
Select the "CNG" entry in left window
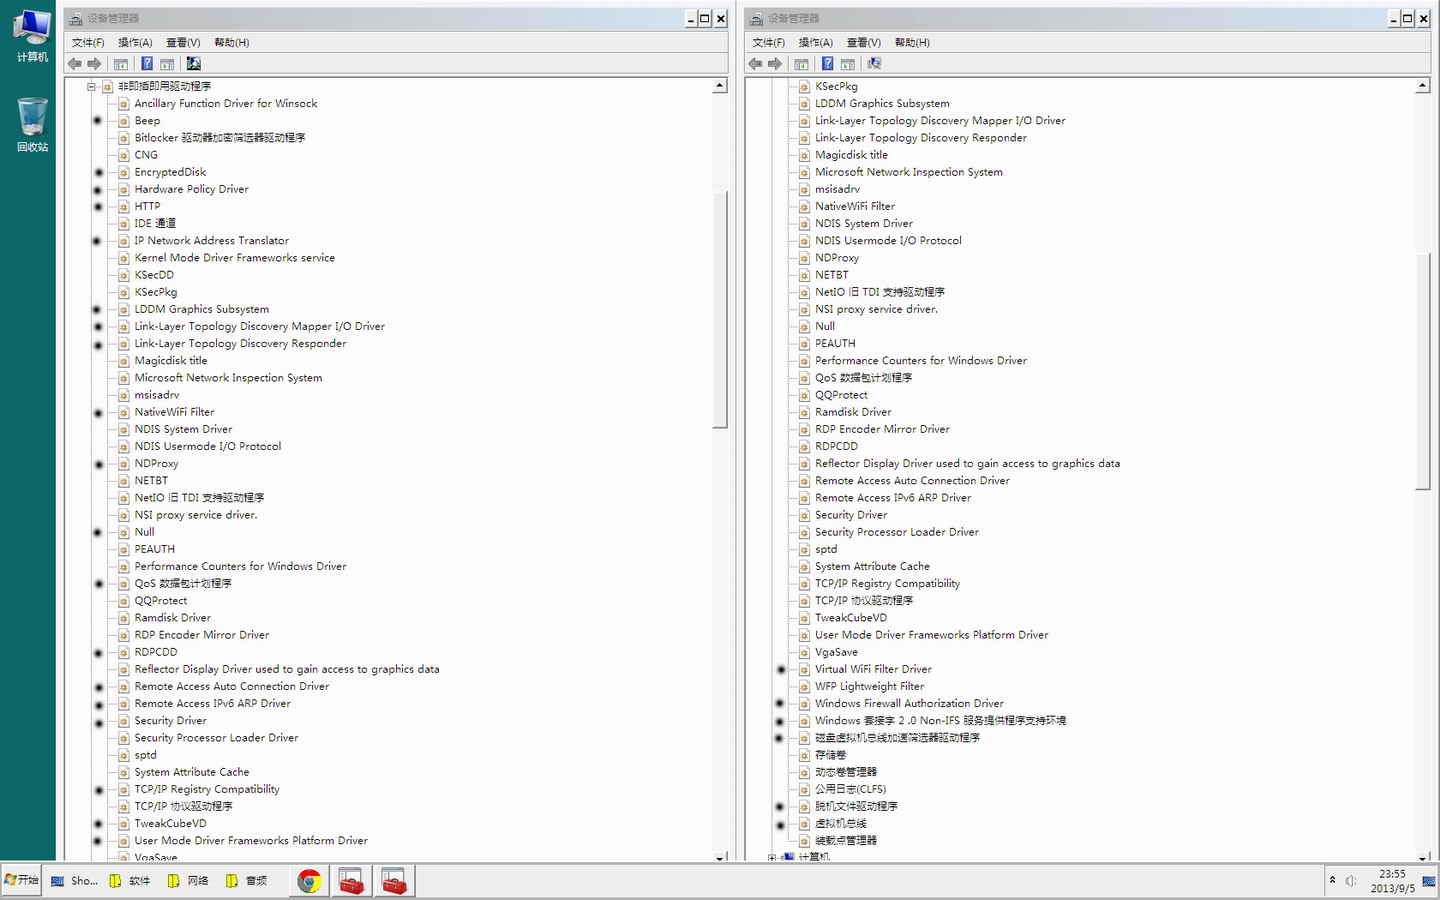[146, 155]
